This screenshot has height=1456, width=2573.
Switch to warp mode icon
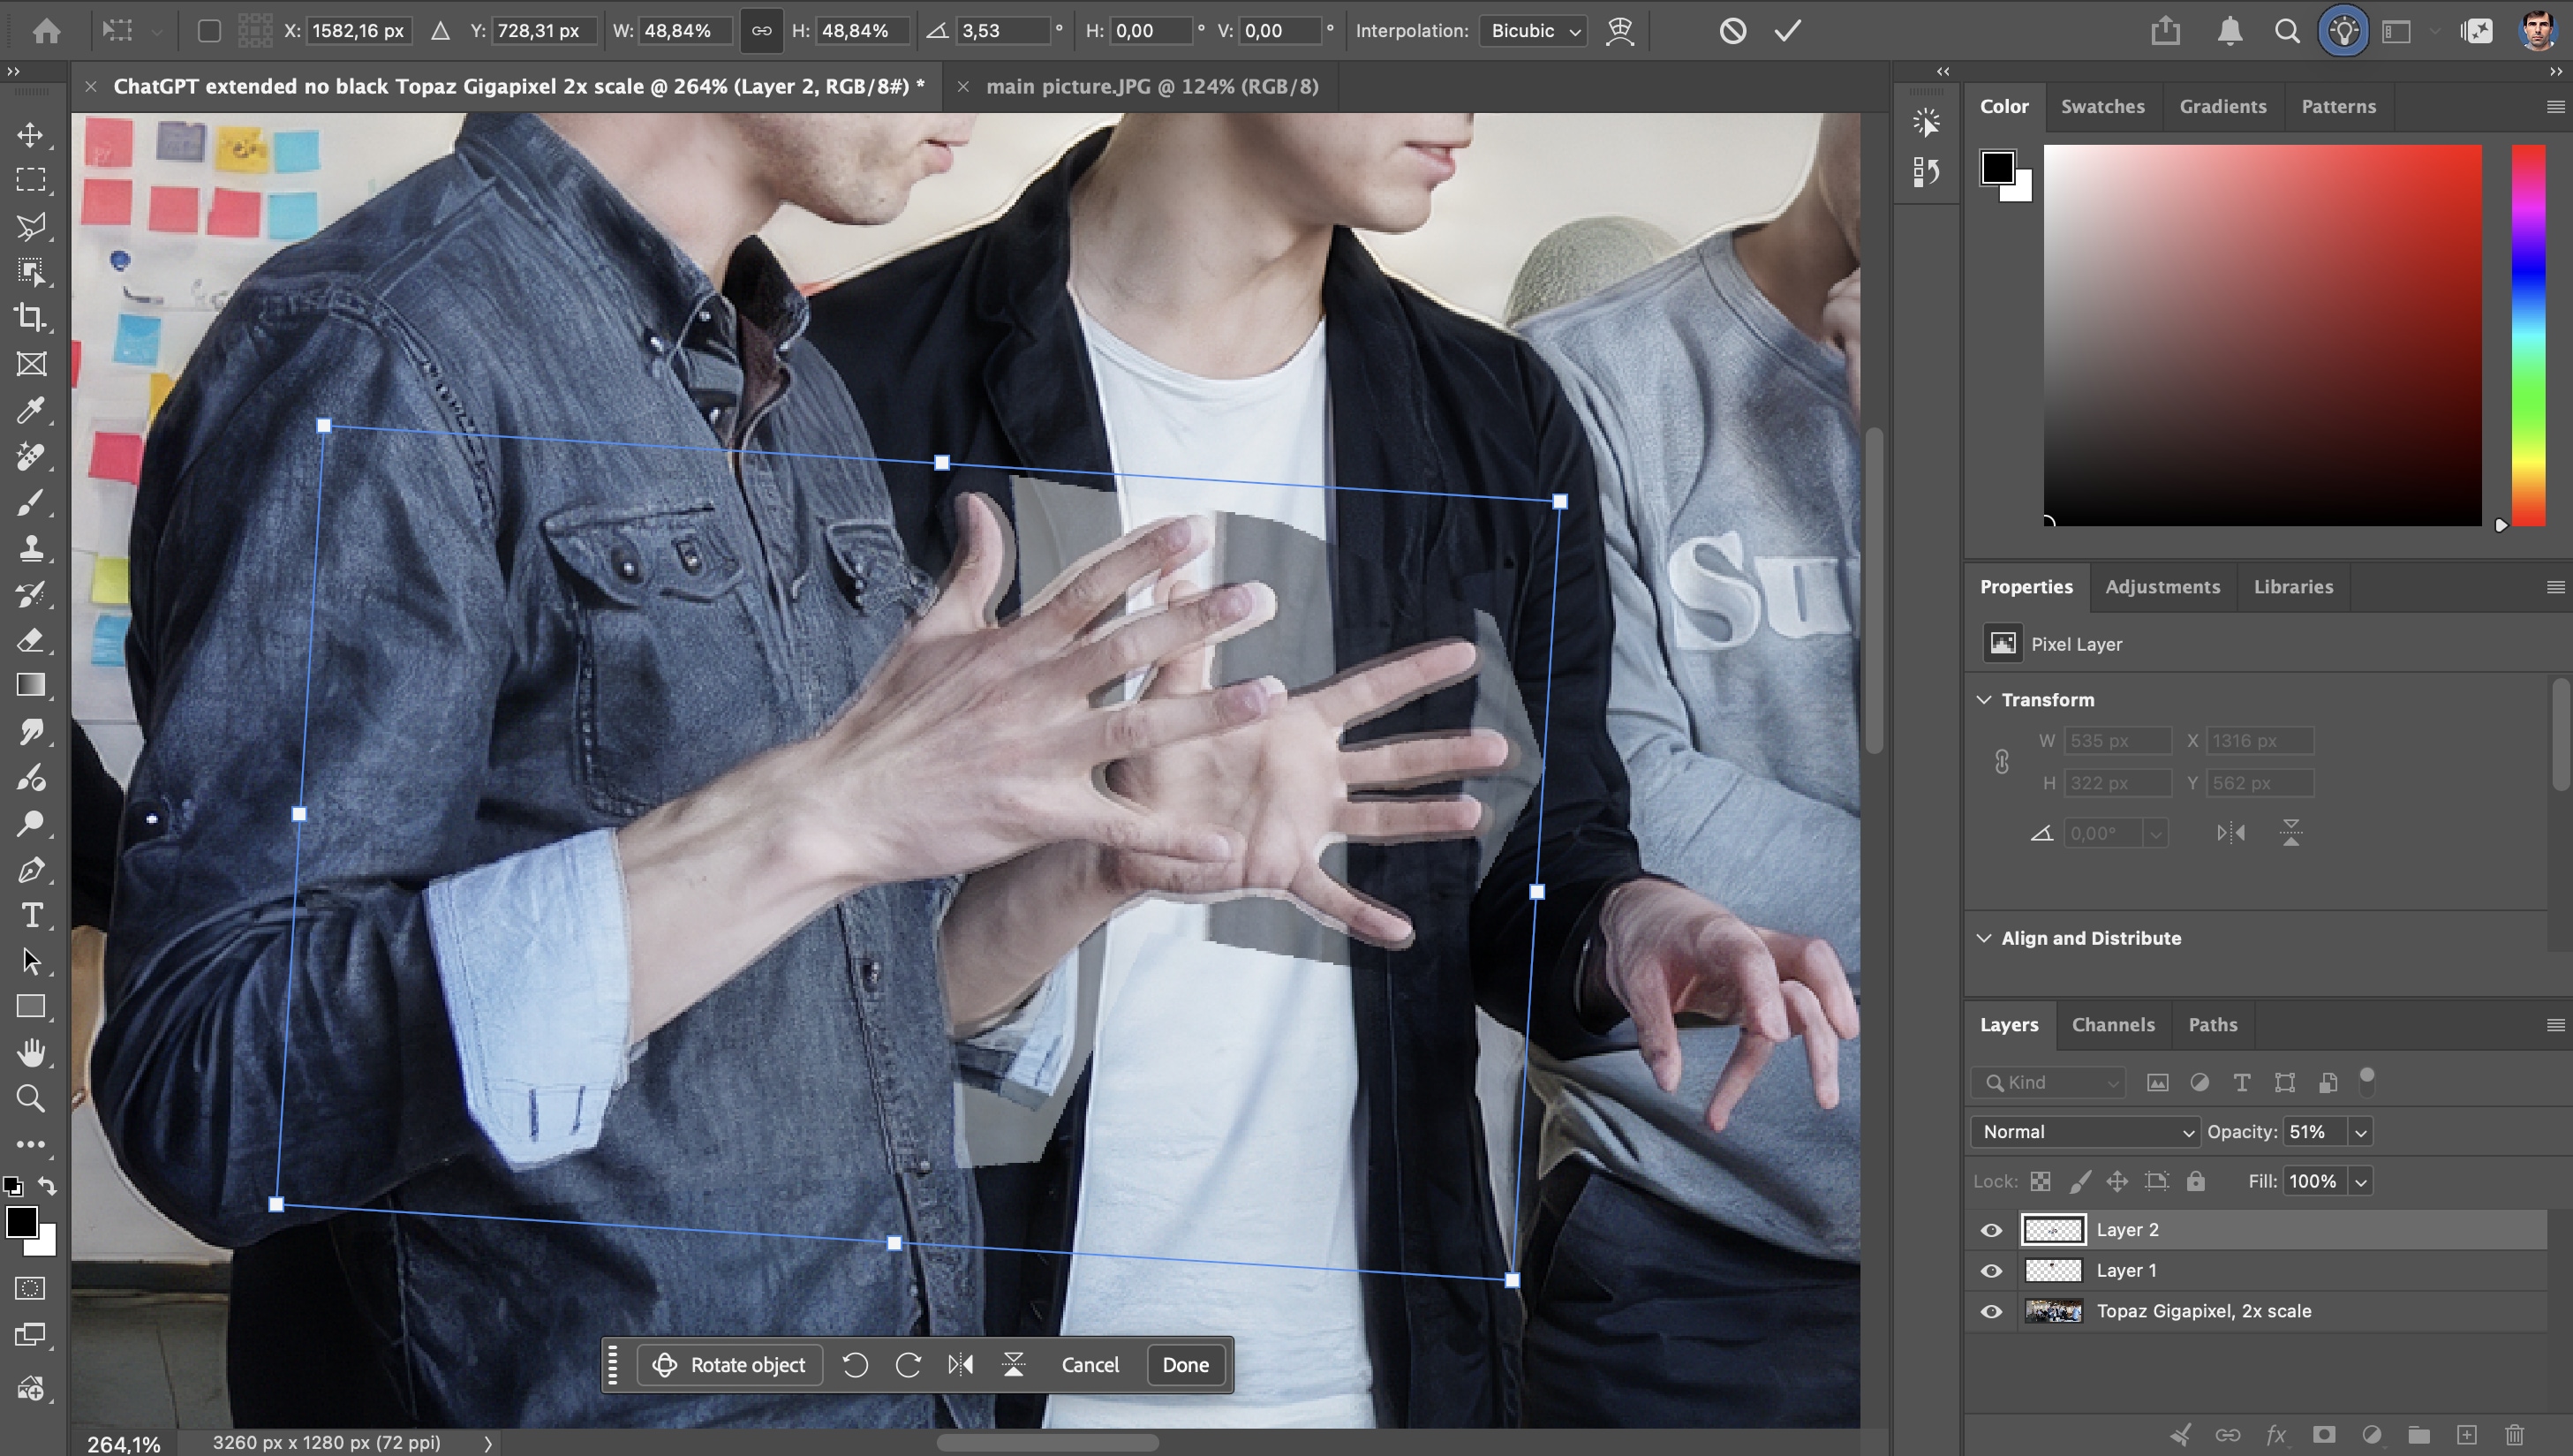point(1620,31)
